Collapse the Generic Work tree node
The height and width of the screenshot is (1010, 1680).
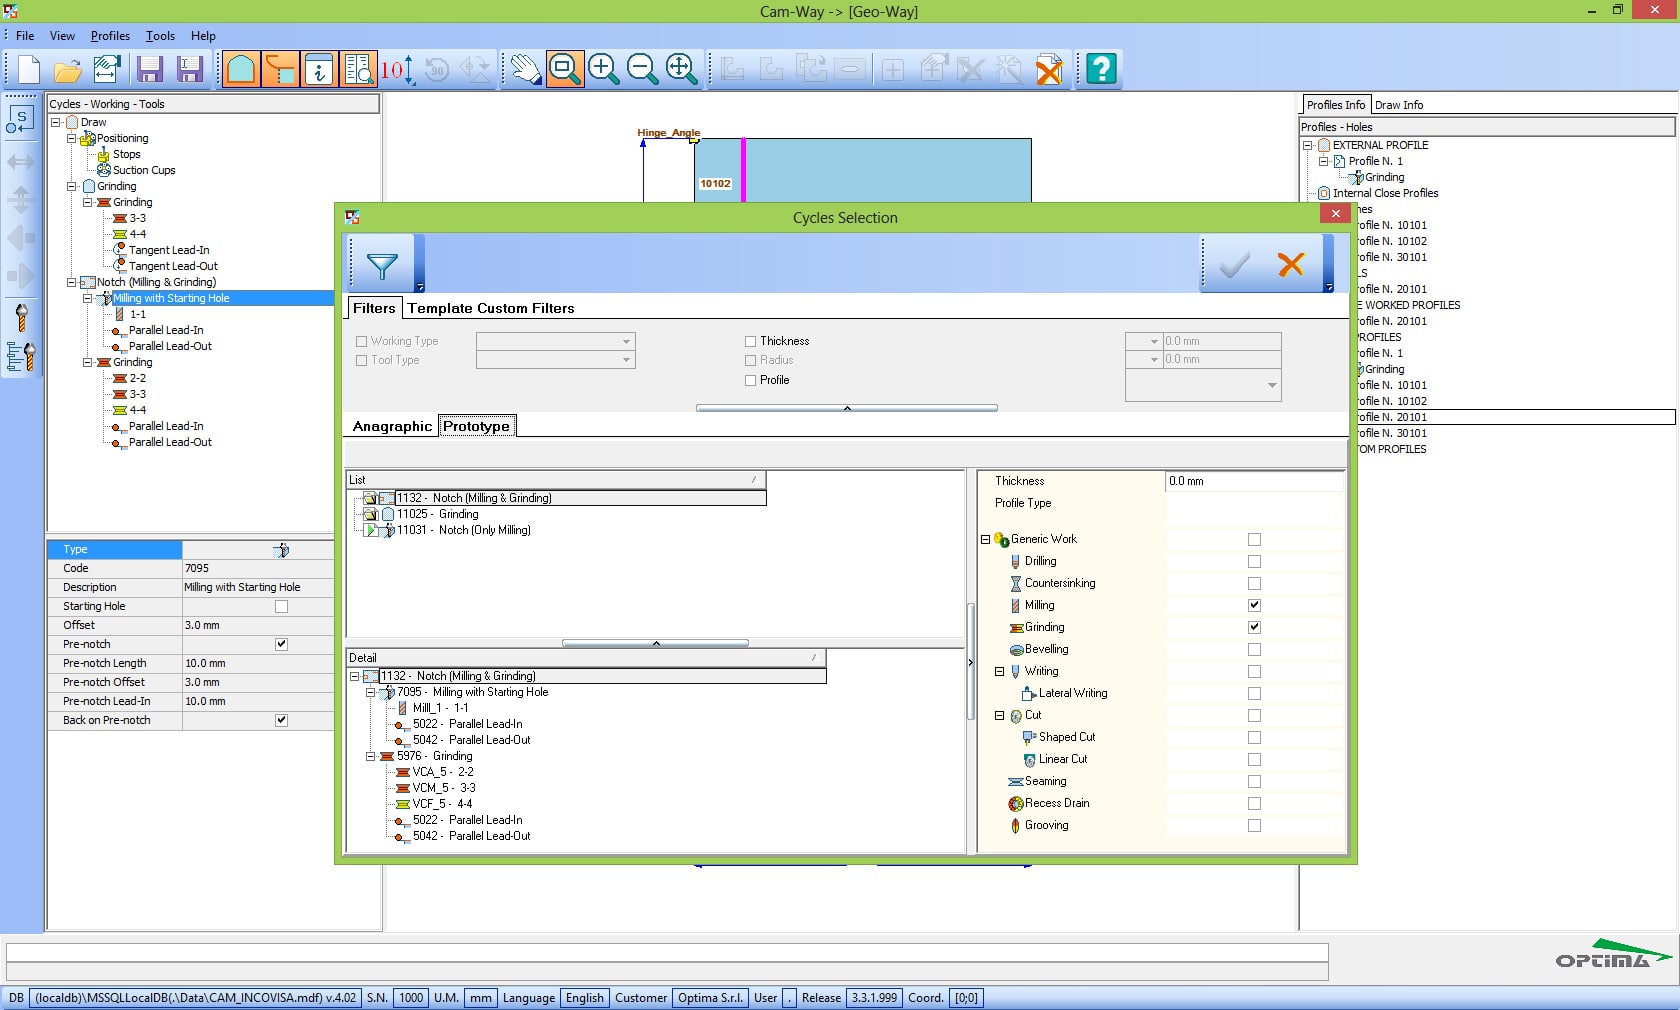point(985,540)
